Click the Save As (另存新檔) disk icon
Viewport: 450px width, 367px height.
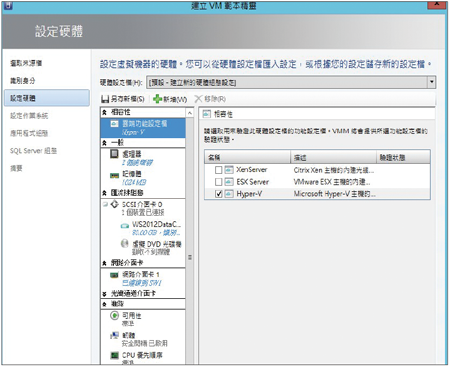pos(105,99)
